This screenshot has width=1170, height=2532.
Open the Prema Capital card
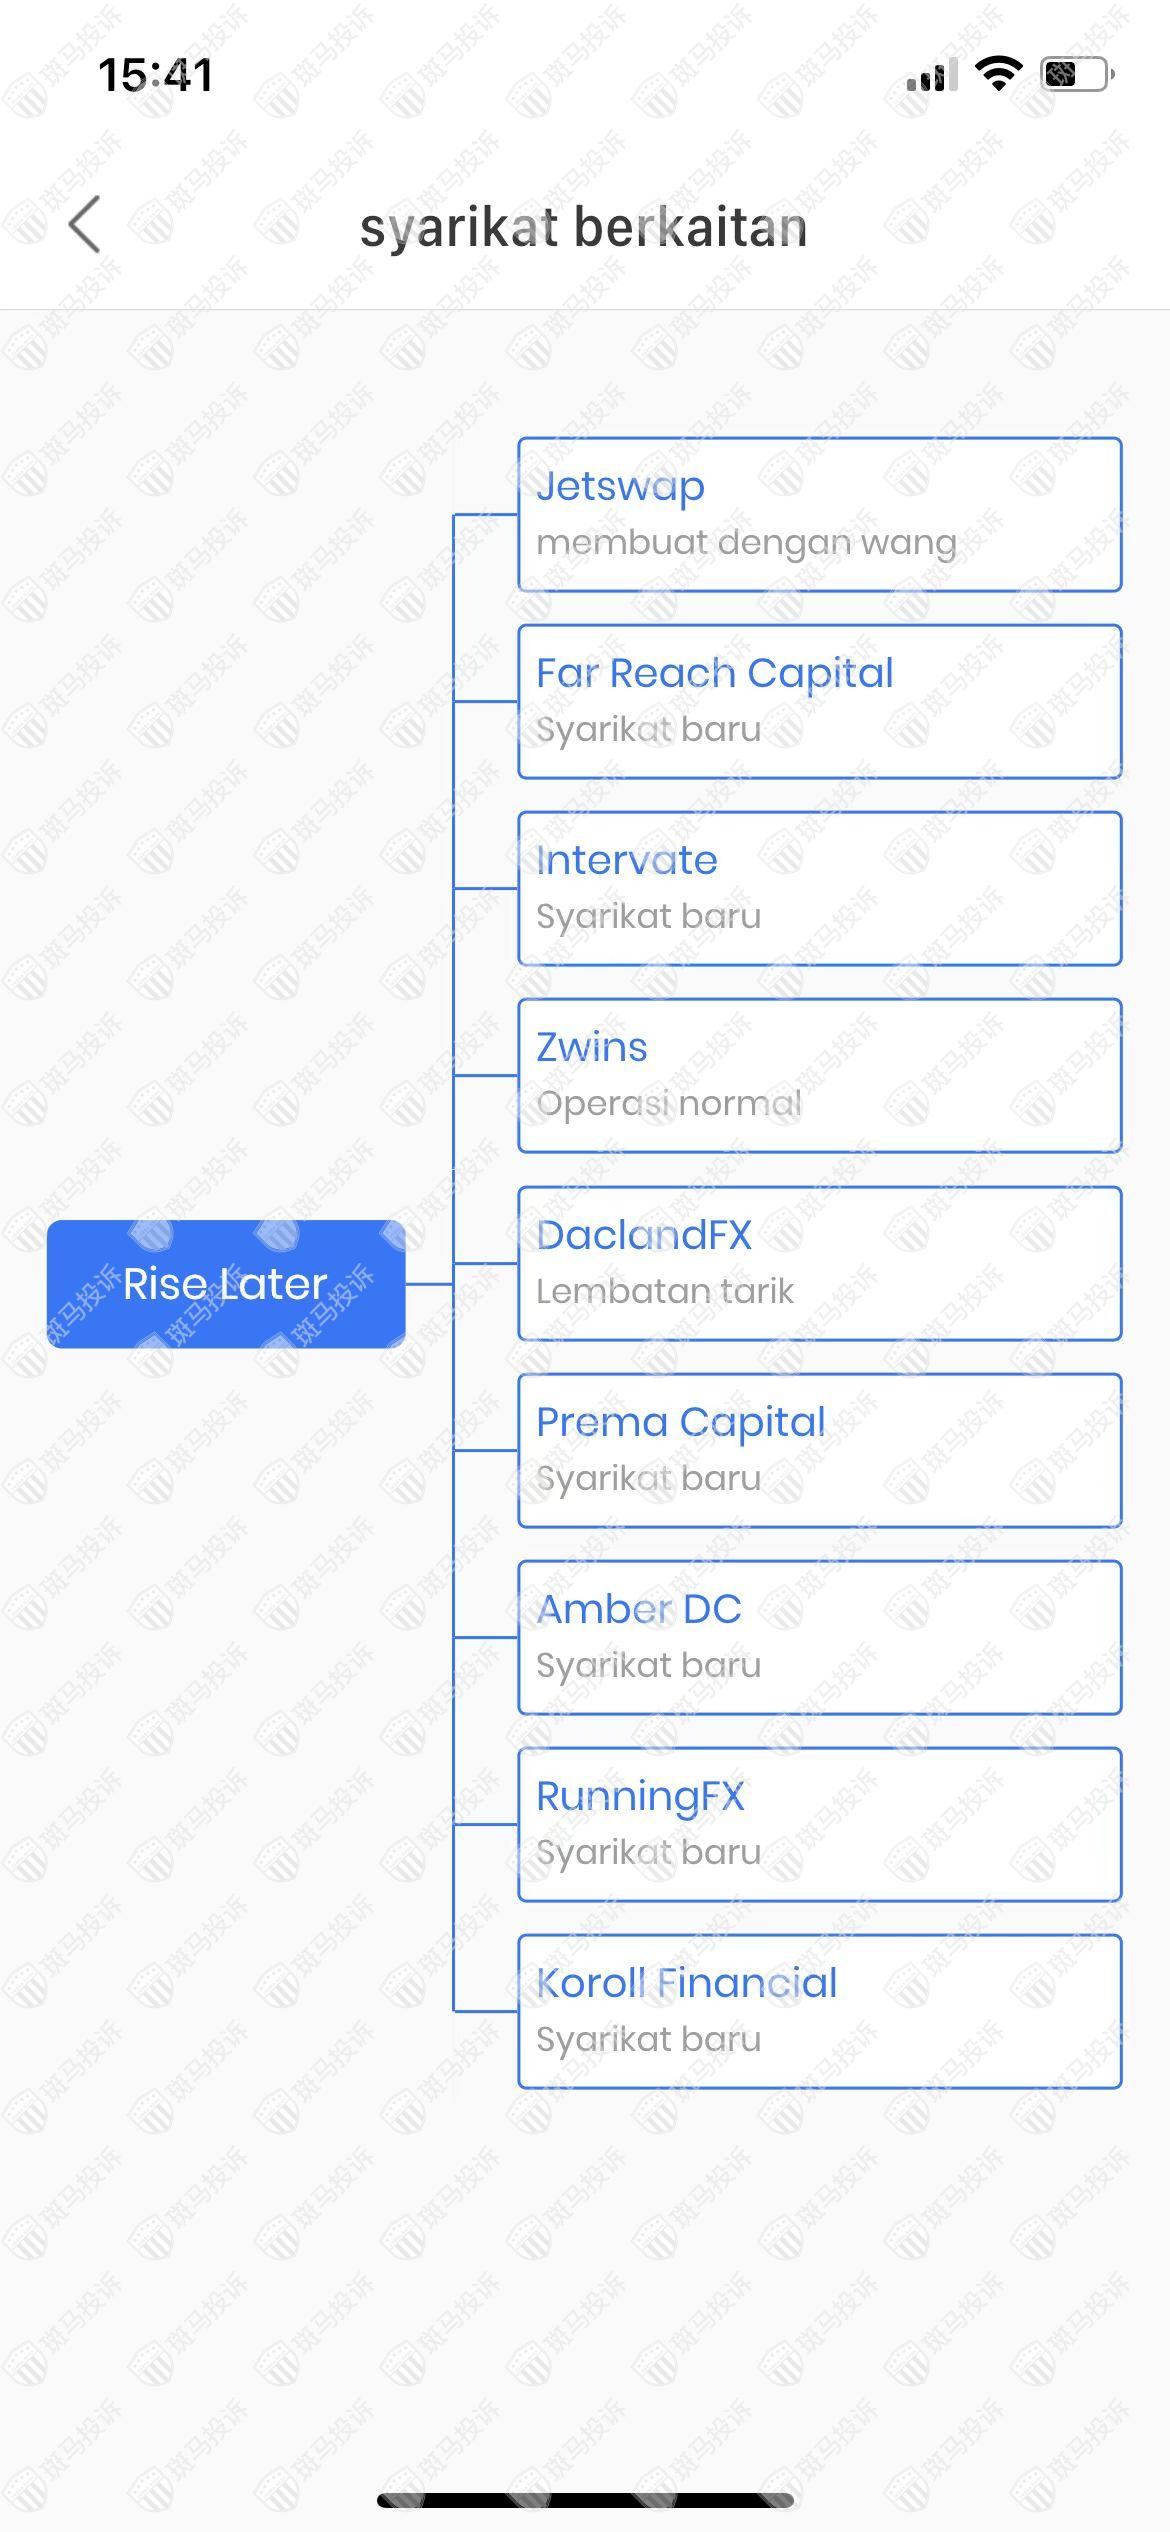(819, 1450)
